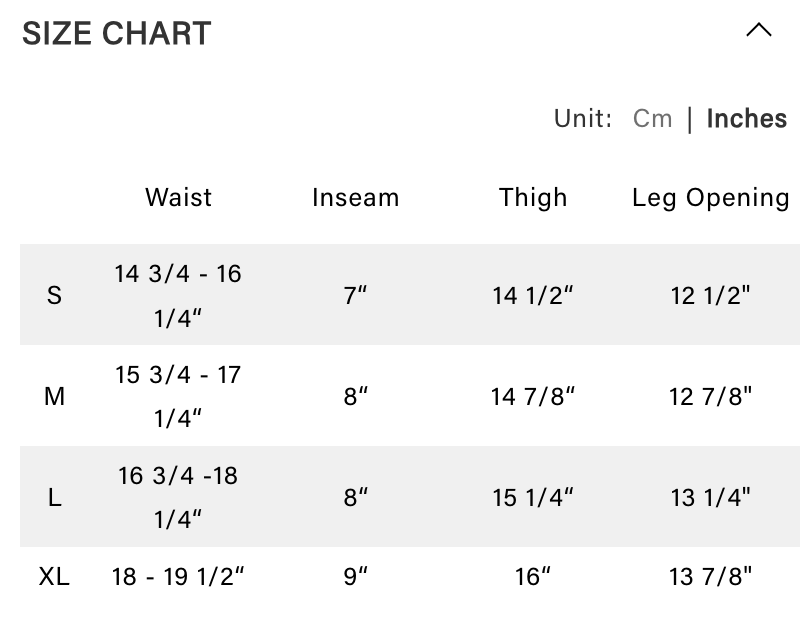Click the S size row label
This screenshot has height=622, width=808.
54,295
